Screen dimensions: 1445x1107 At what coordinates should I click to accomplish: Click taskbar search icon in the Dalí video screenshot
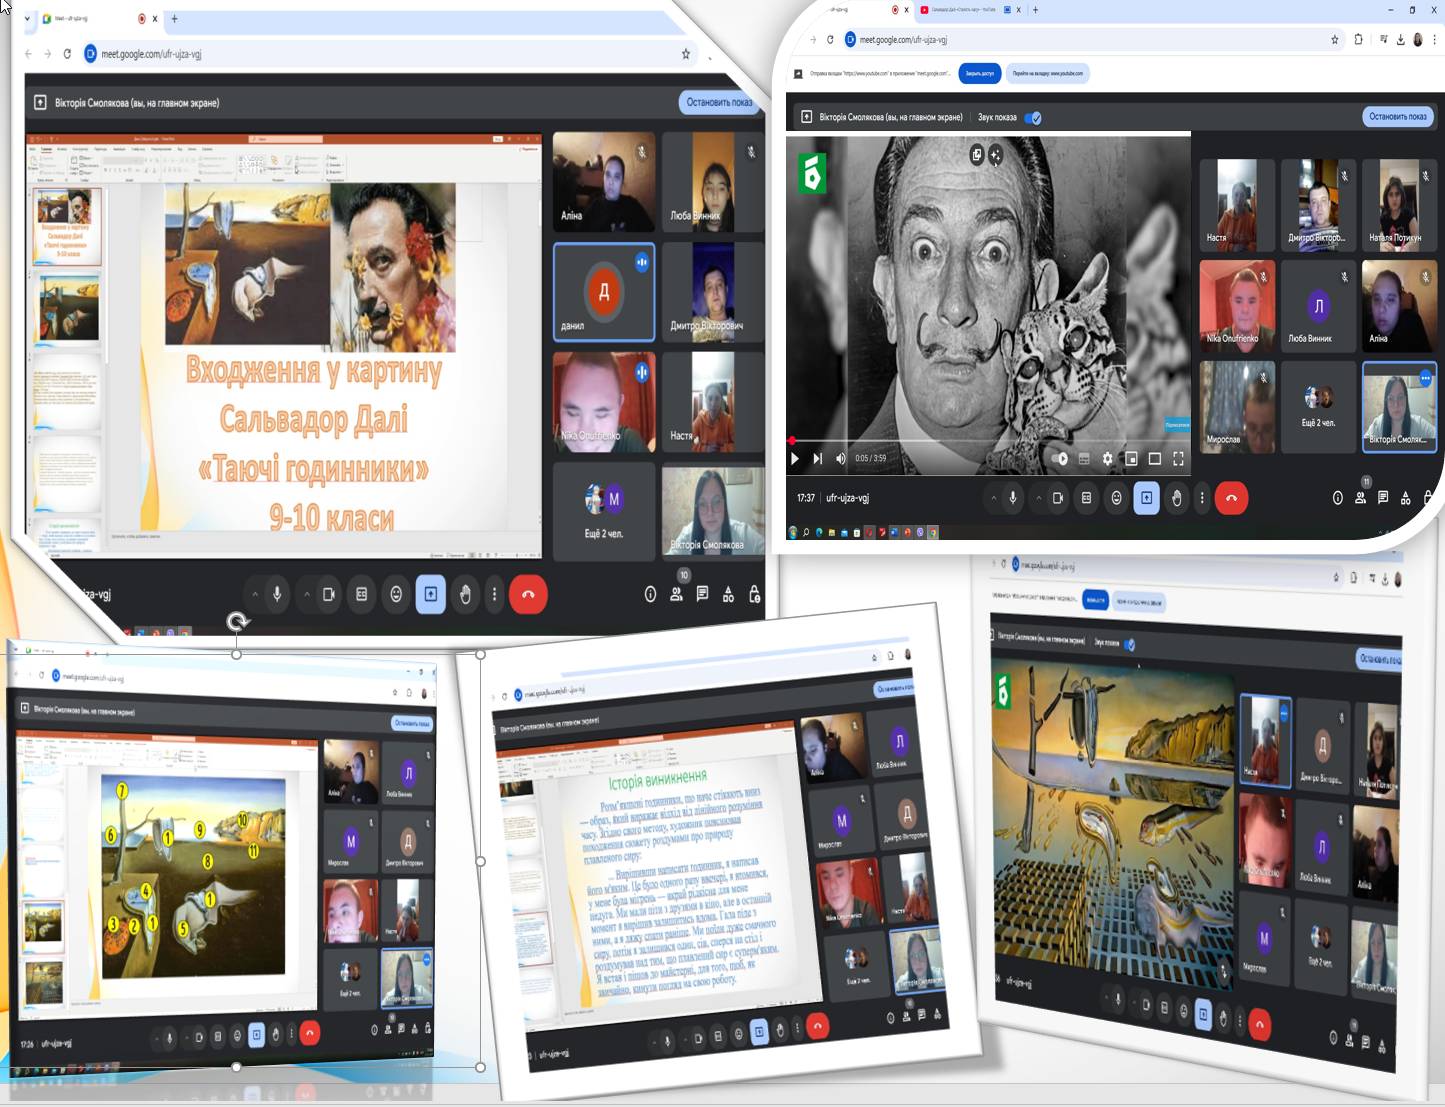[x=806, y=533]
